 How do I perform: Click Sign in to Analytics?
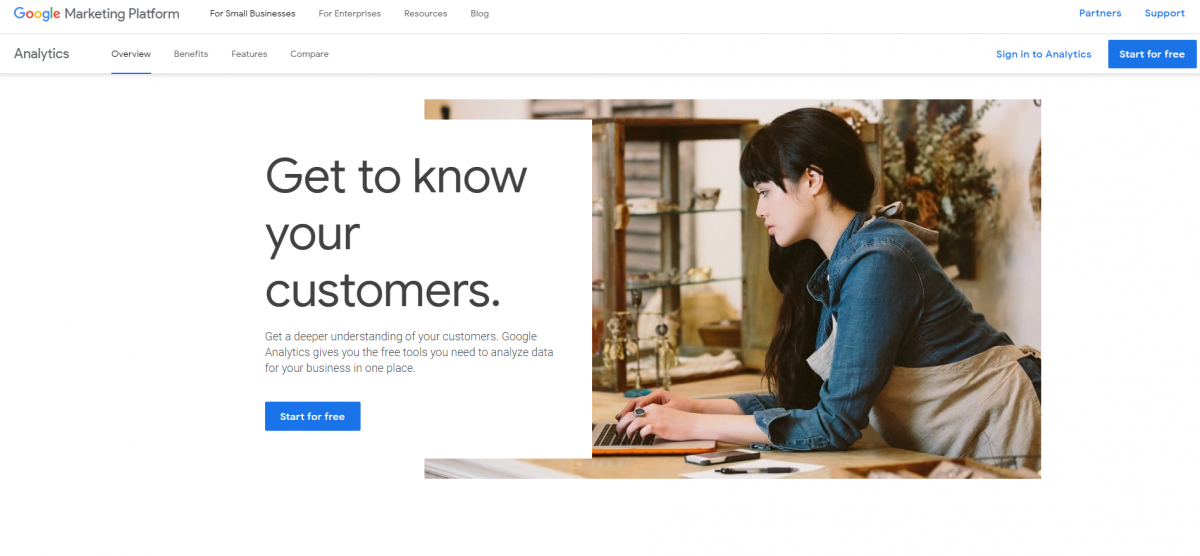click(1043, 54)
